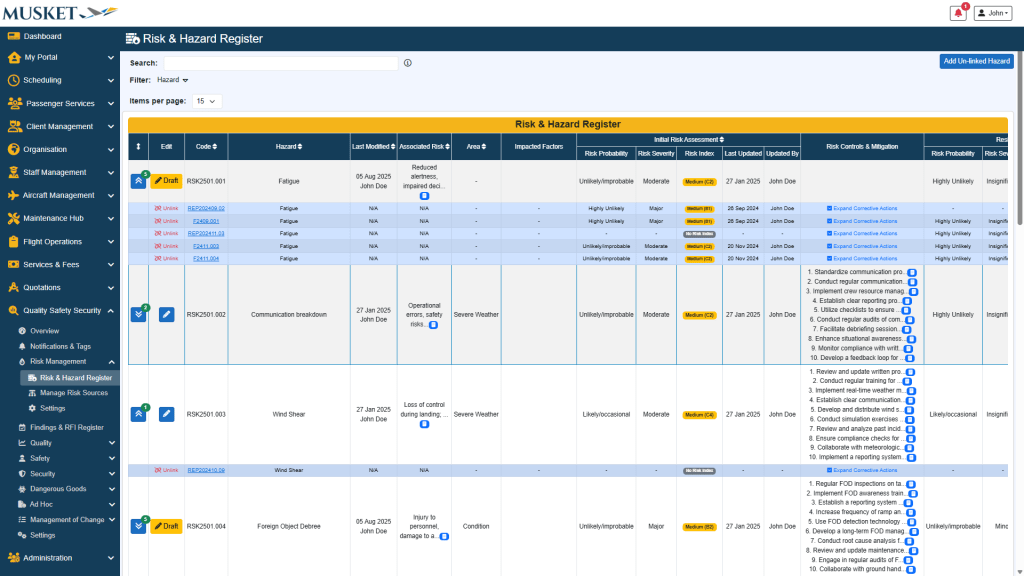The width and height of the screenshot is (1024, 576).
Task: Click the pencil edit icon for RSK2501.002
Action: [x=167, y=314]
